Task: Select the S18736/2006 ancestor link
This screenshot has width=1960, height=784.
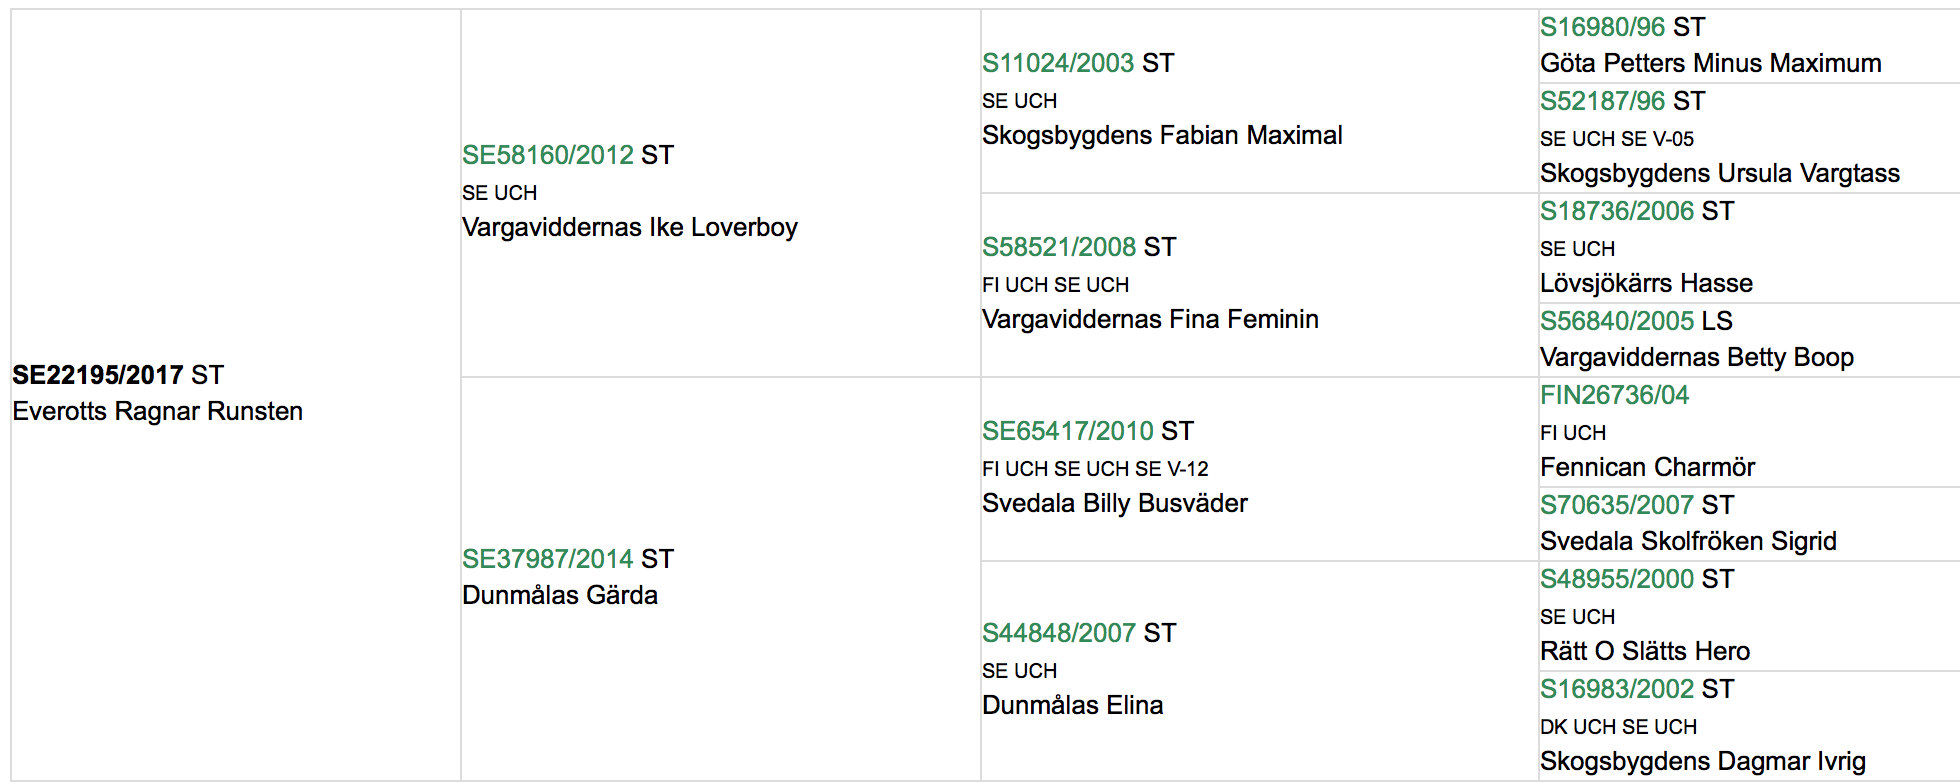Action: tap(1617, 211)
